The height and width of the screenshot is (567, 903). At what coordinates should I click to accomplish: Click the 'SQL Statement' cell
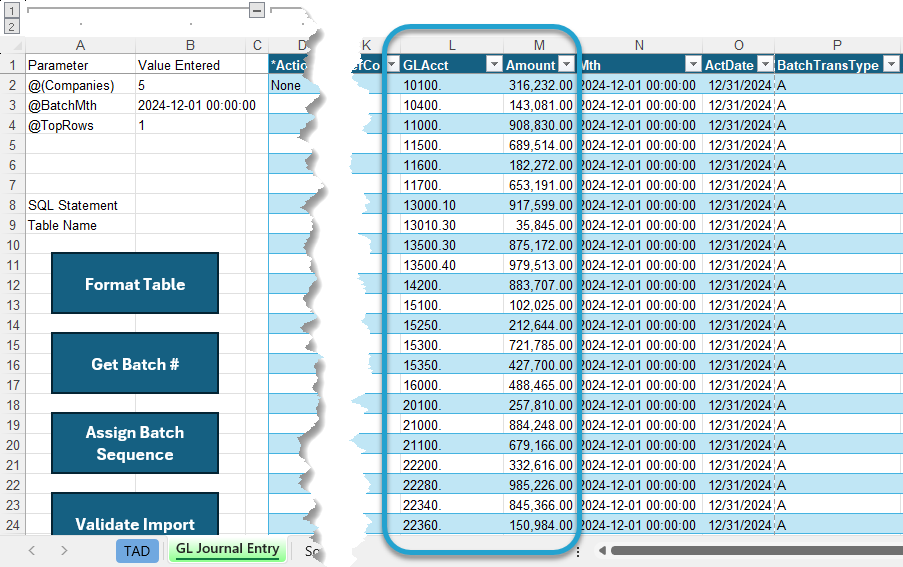(x=80, y=206)
